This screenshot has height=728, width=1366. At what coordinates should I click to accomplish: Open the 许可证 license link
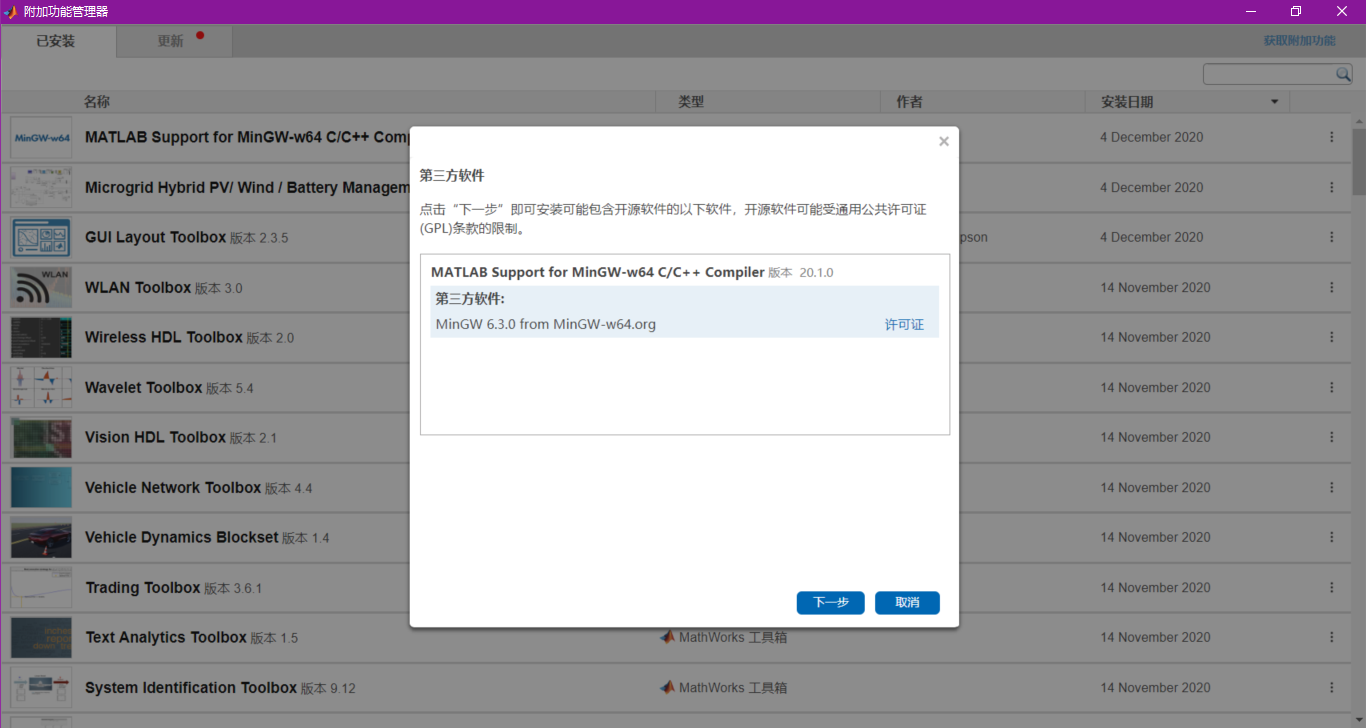[x=904, y=325]
